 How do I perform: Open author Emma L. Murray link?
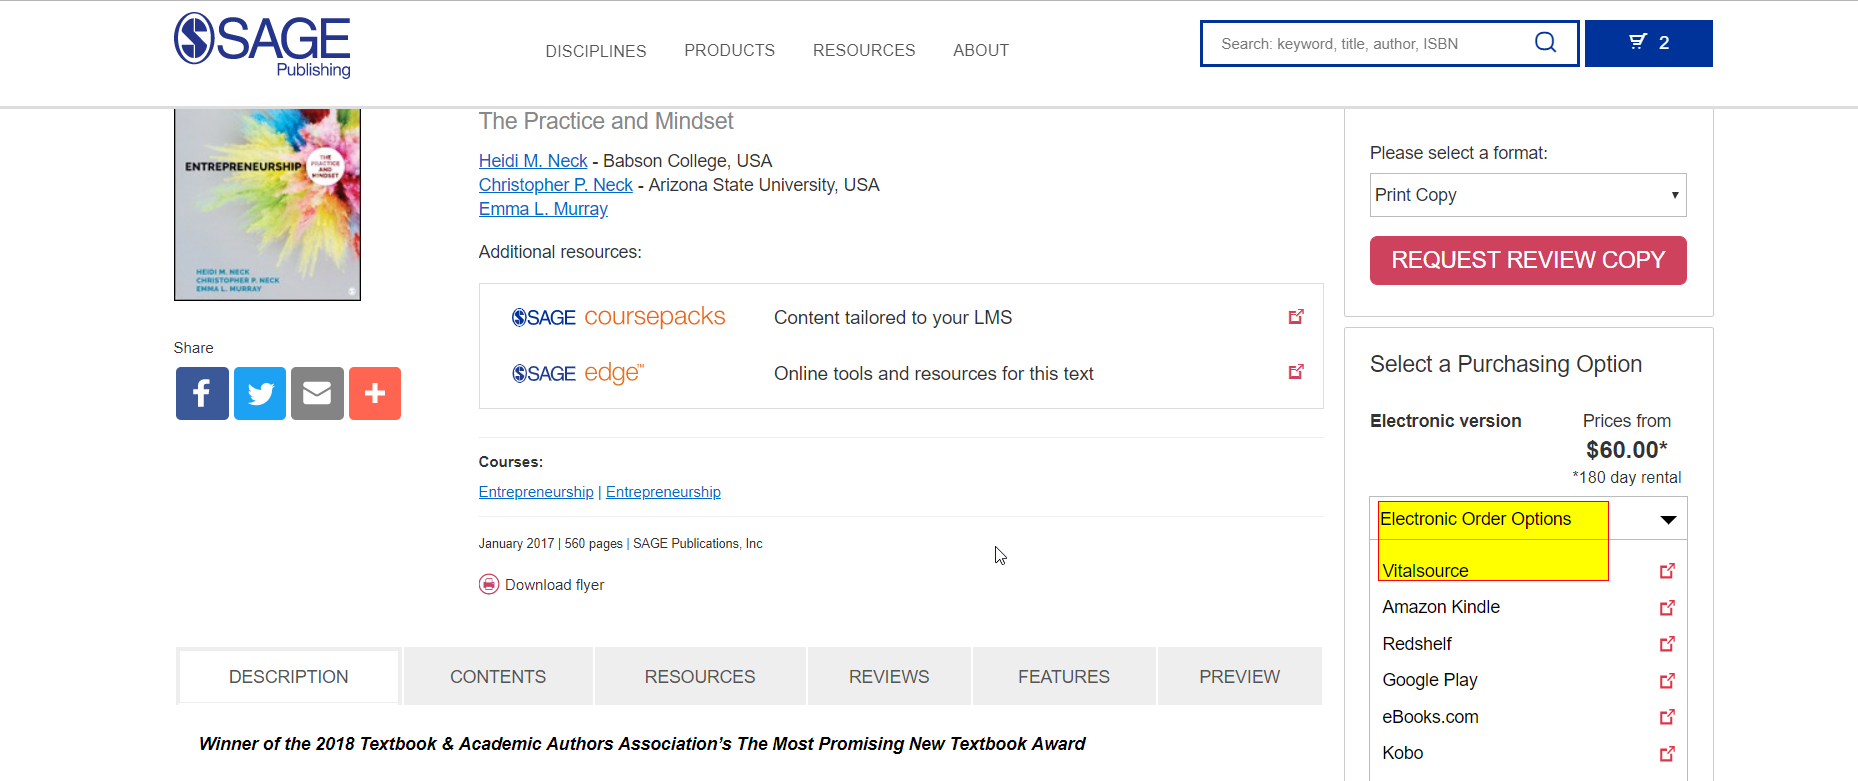tap(543, 209)
